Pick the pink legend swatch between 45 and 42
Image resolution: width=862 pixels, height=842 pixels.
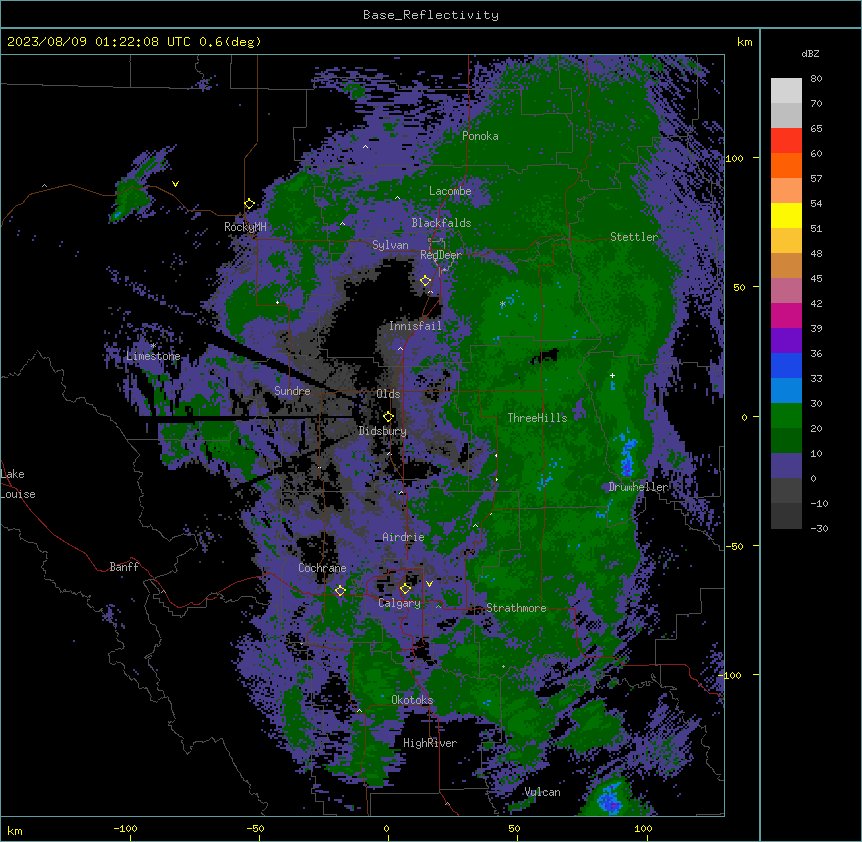tap(786, 290)
